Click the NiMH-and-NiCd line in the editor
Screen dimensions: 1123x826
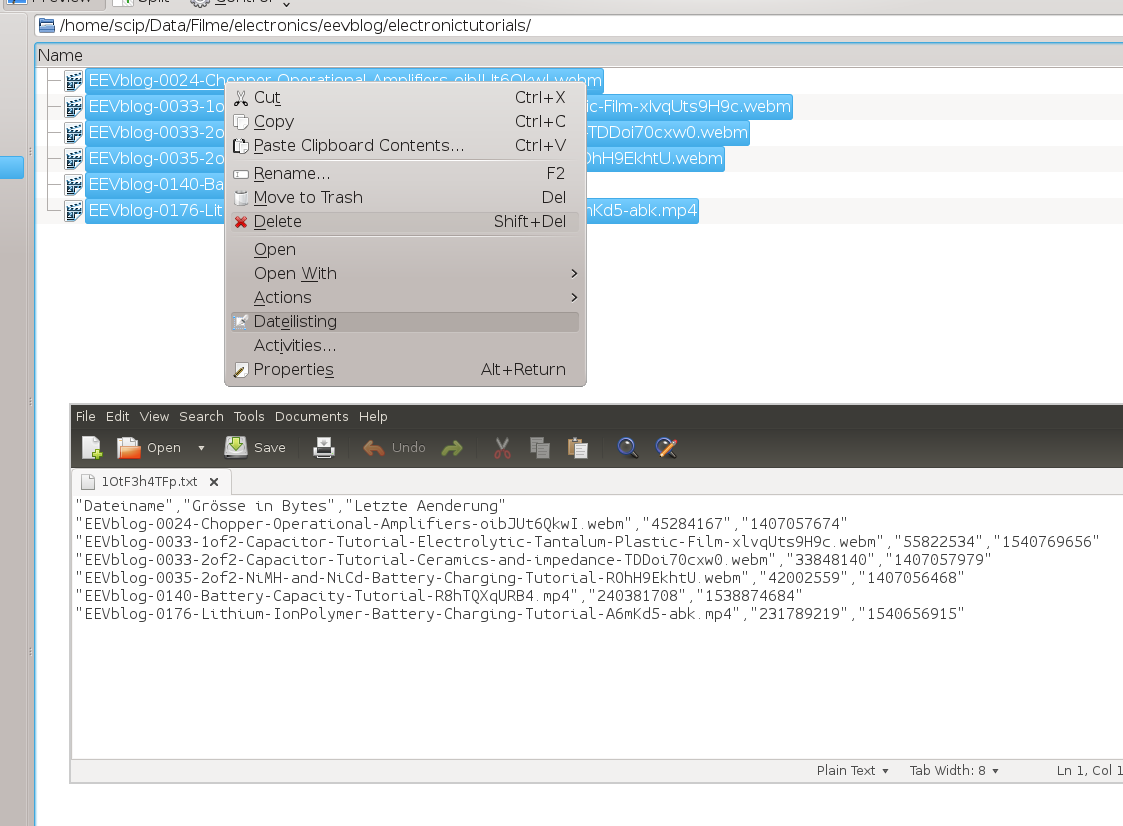click(x=520, y=577)
